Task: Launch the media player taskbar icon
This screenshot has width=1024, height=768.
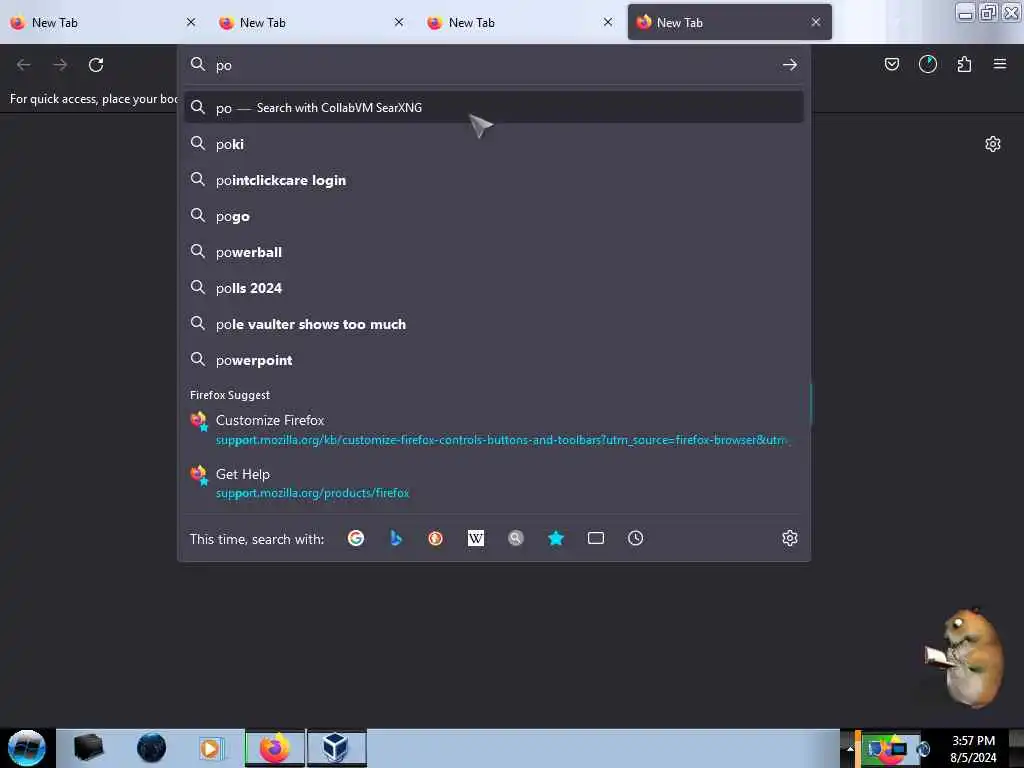Action: point(210,748)
